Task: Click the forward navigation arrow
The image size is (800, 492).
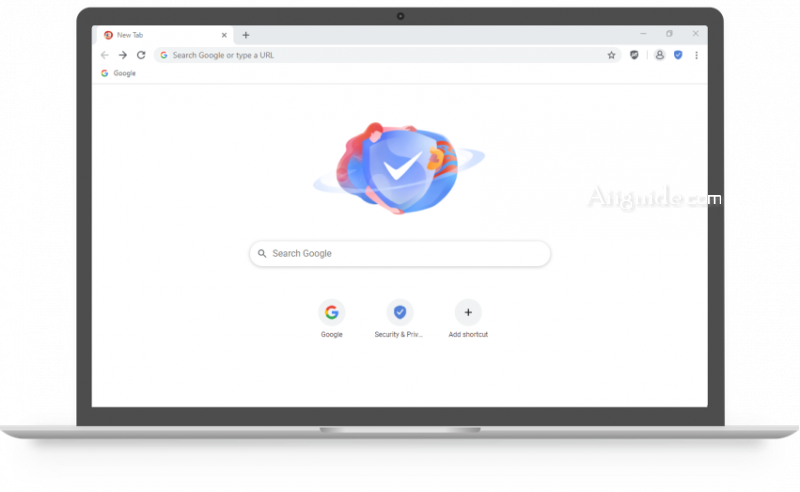Action: (x=123, y=55)
